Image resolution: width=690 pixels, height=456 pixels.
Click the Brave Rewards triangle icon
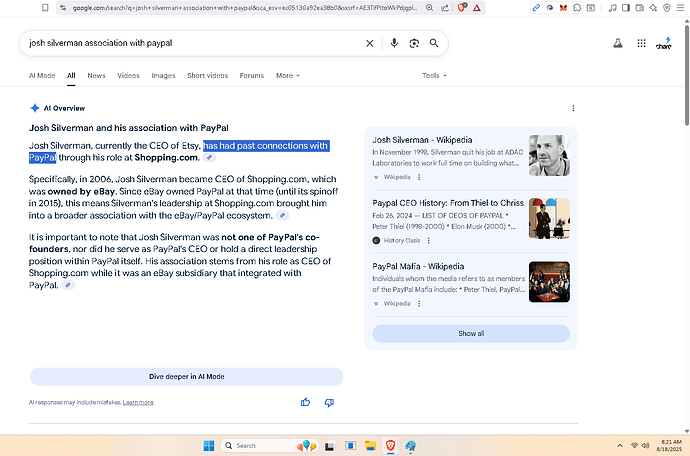point(477,7)
